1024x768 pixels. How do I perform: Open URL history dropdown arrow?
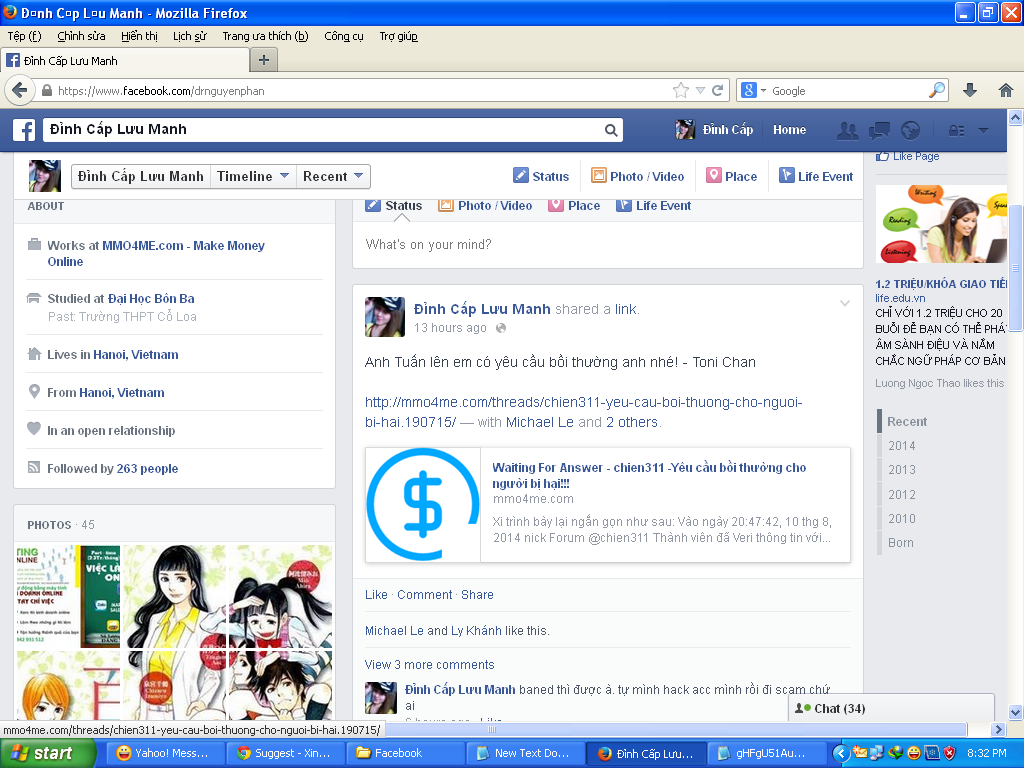point(700,90)
